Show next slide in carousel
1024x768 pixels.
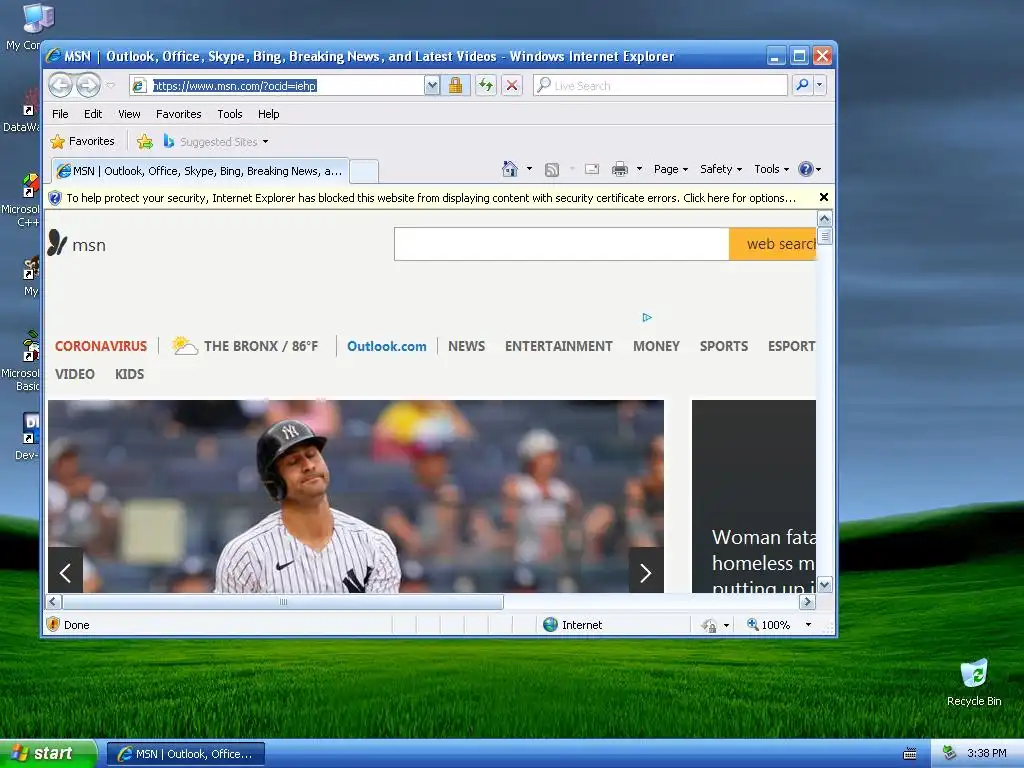(x=646, y=573)
